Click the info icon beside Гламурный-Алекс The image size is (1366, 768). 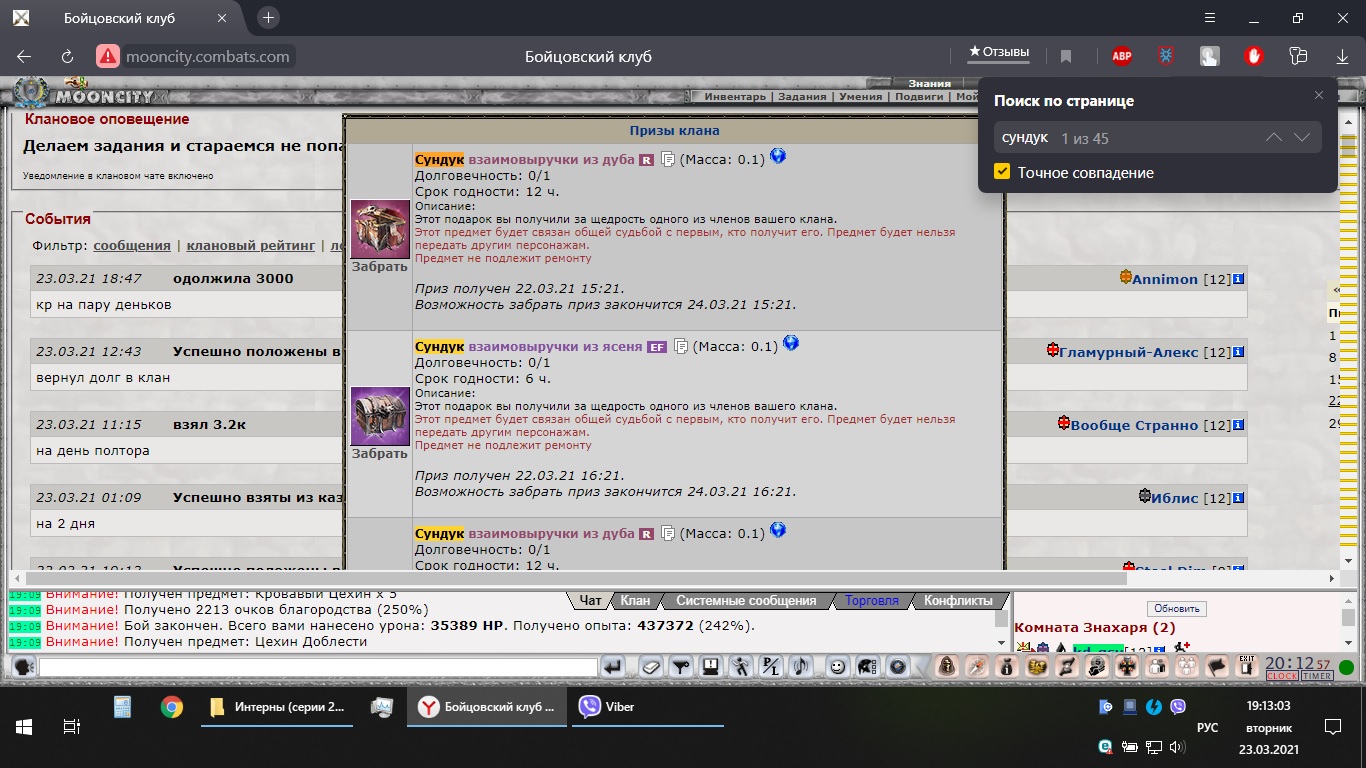coord(1238,352)
